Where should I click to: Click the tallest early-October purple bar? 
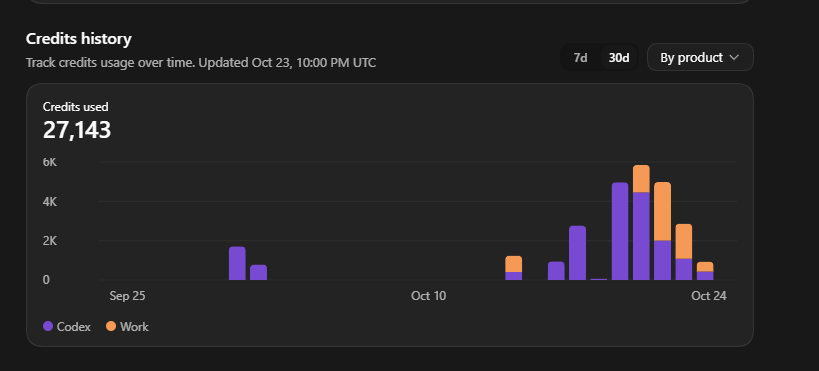(237, 263)
